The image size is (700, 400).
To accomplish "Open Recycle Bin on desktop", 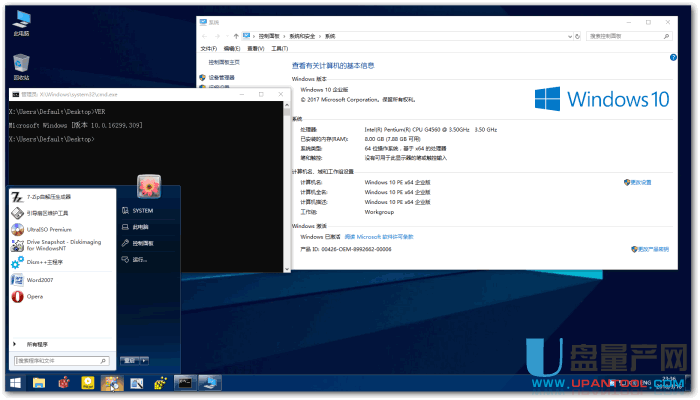I will 21,65.
